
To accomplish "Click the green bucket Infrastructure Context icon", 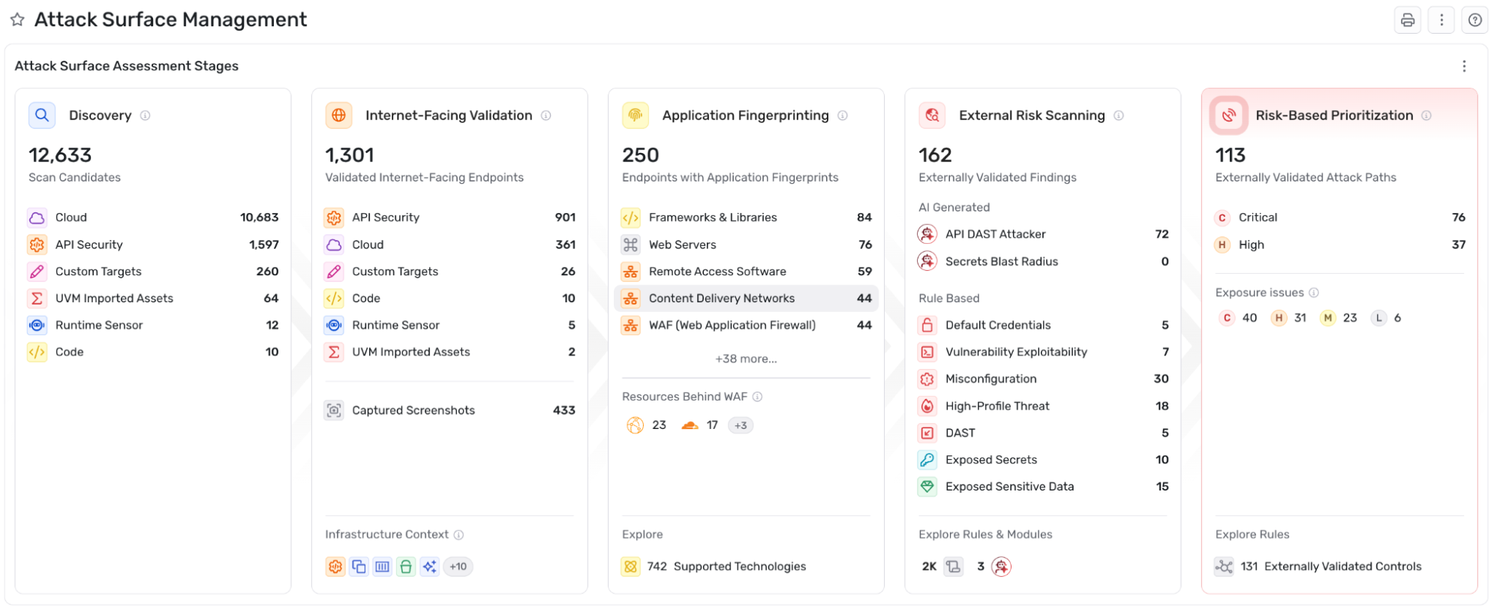I will pos(405,567).
